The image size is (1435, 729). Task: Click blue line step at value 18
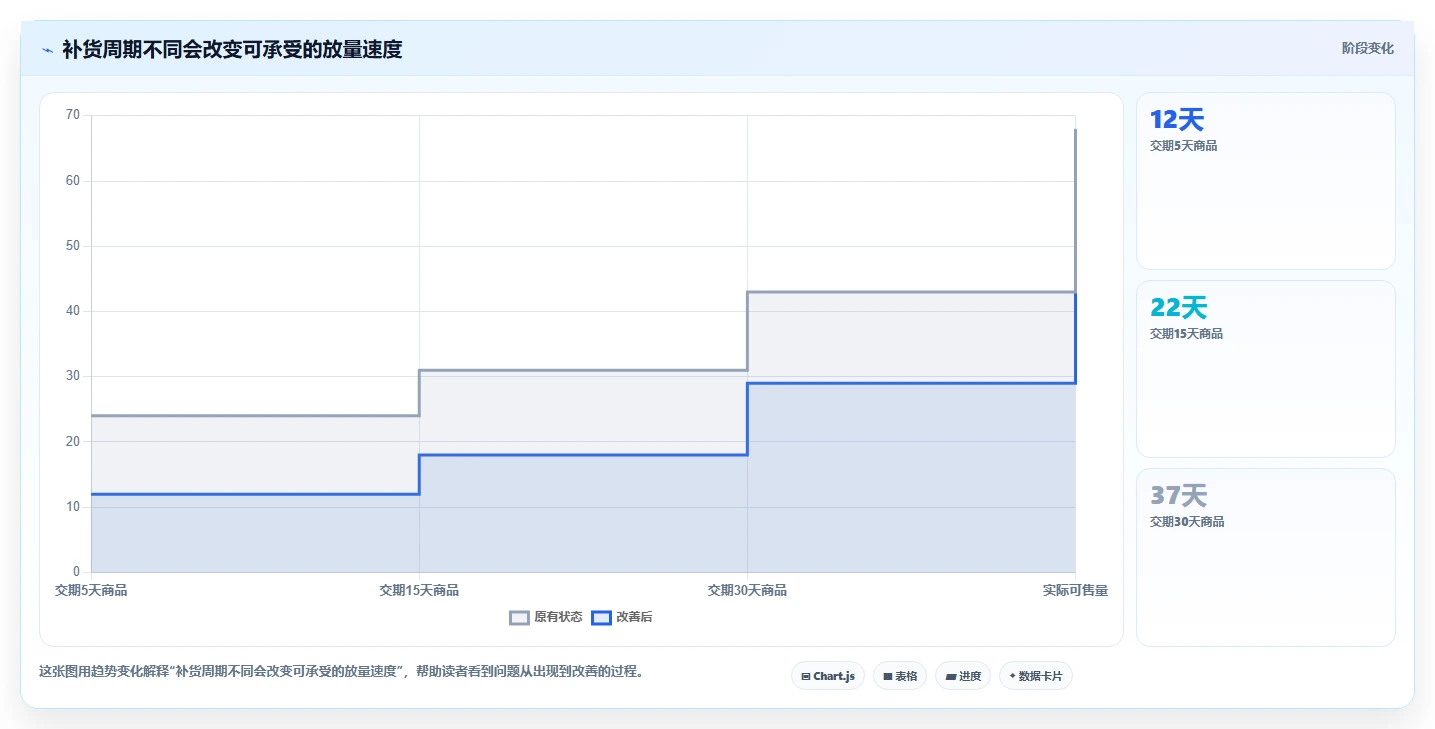coord(583,455)
